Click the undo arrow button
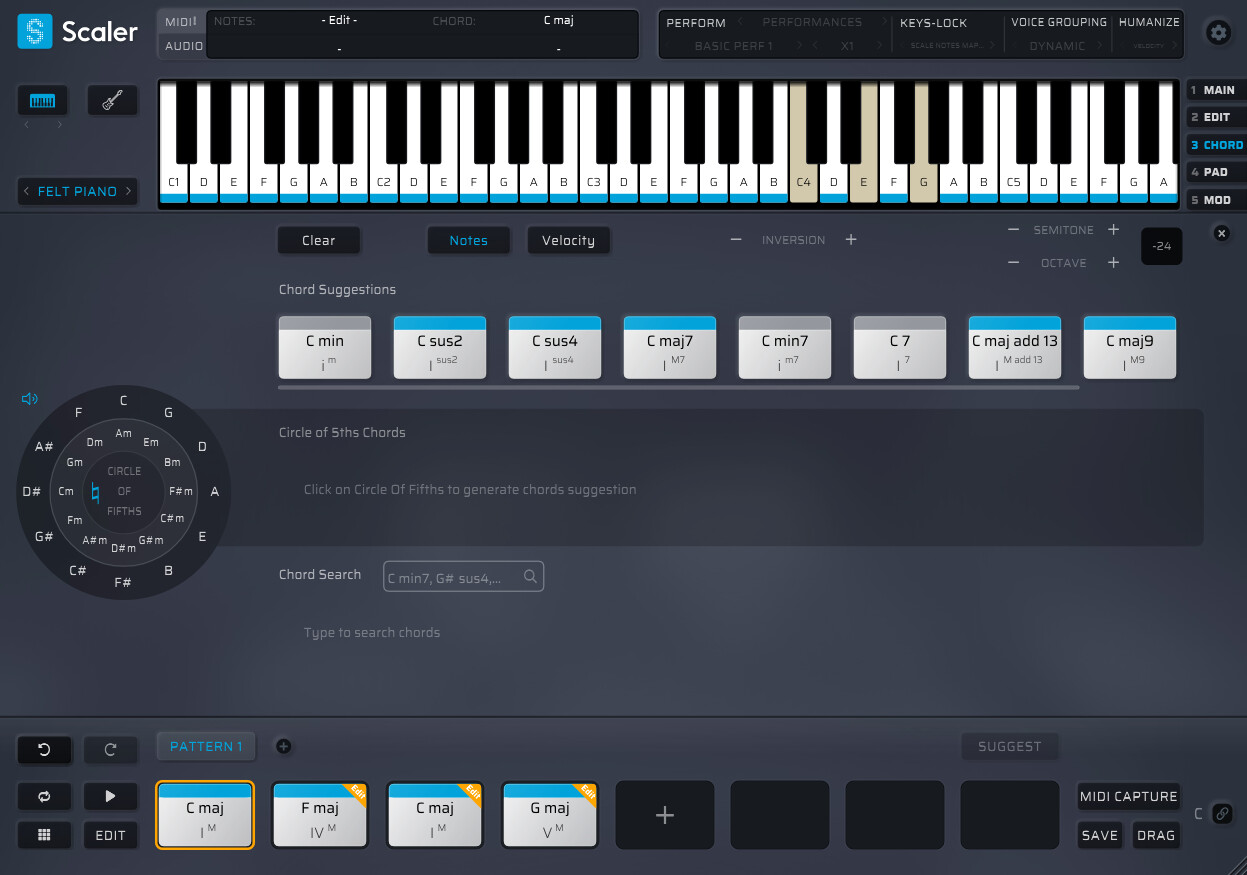The image size is (1247, 875). click(x=44, y=749)
